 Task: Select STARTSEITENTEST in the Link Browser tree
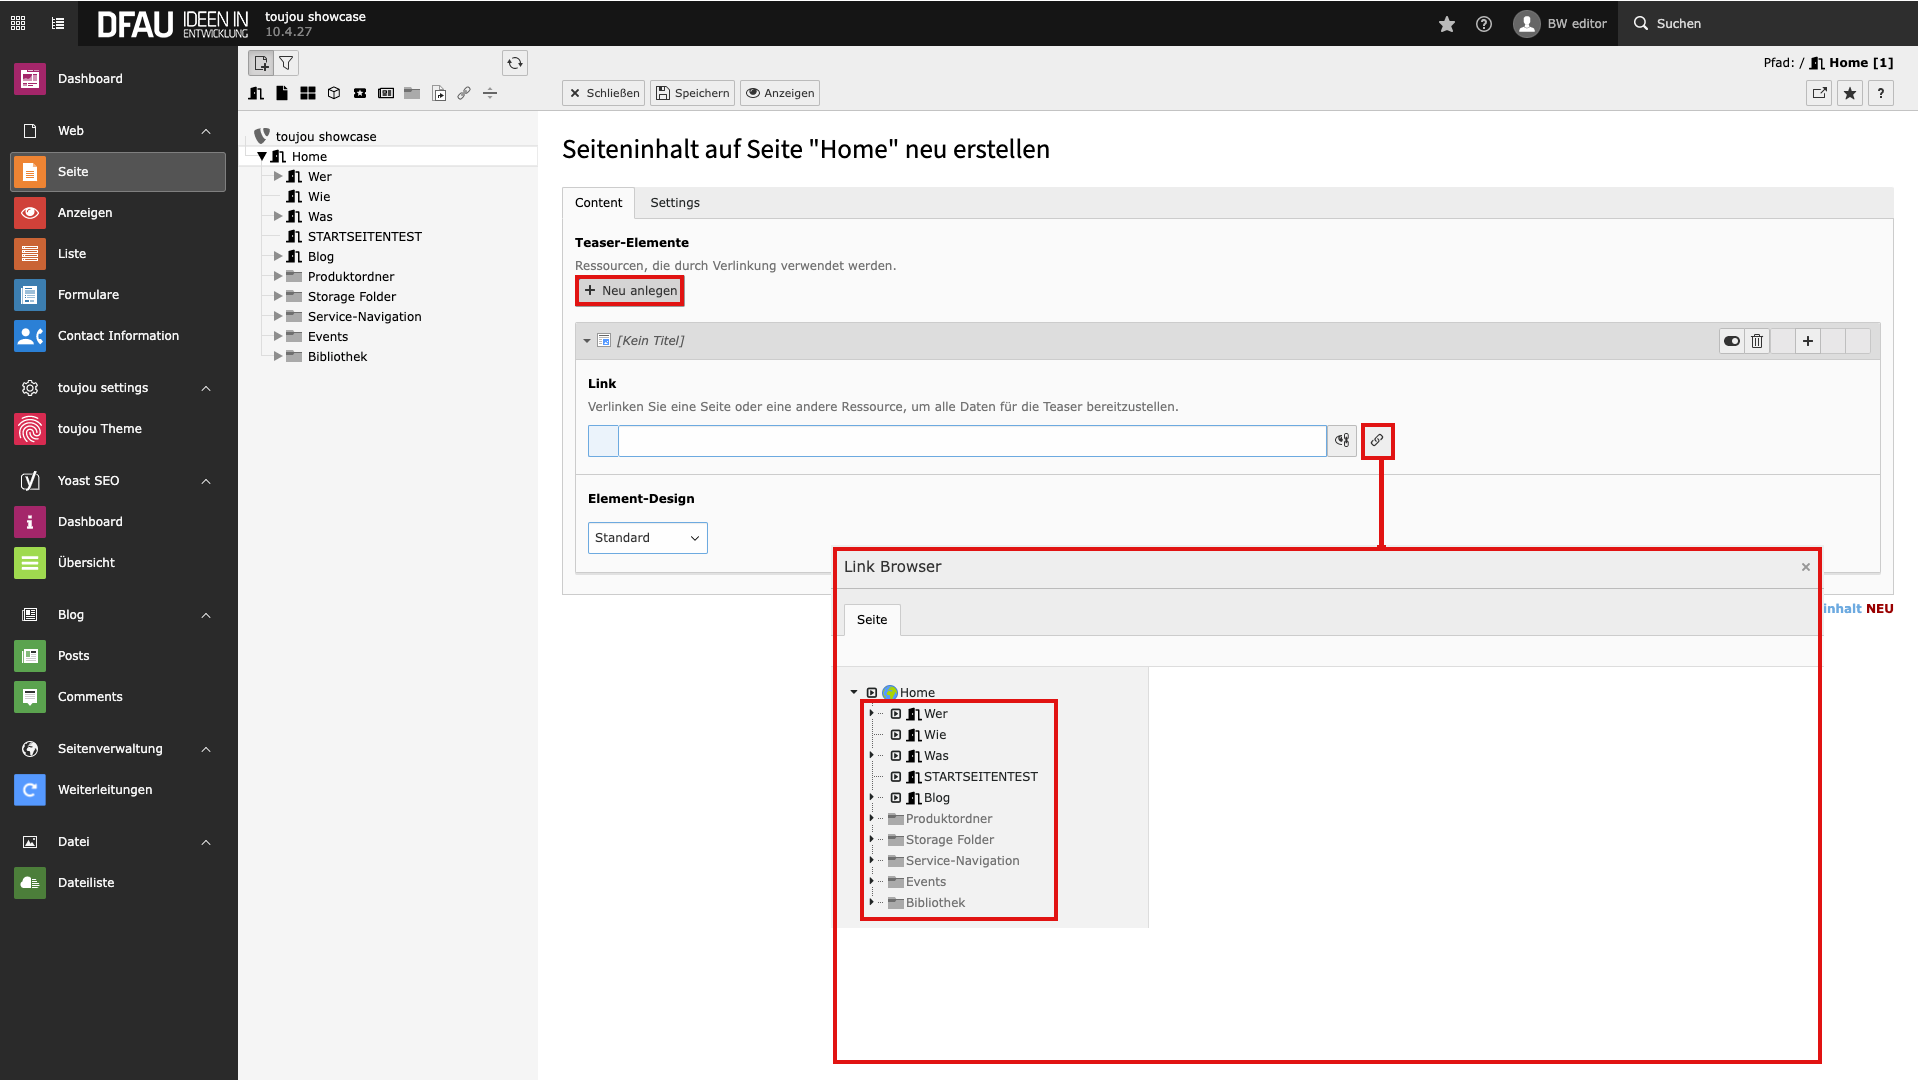click(980, 777)
